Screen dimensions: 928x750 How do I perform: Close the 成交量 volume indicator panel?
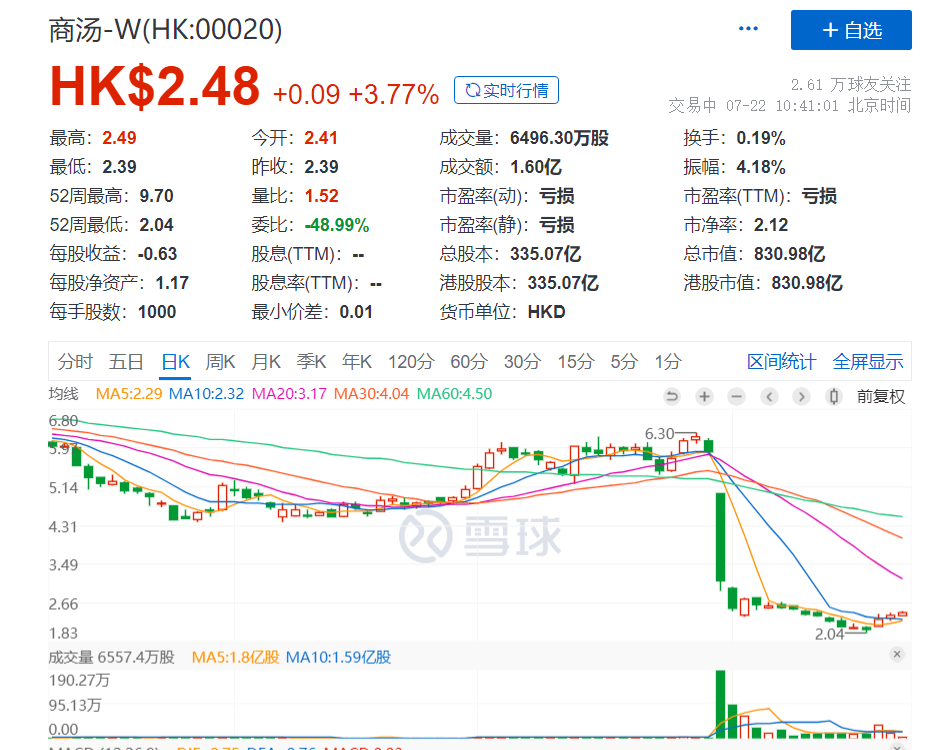tap(897, 654)
